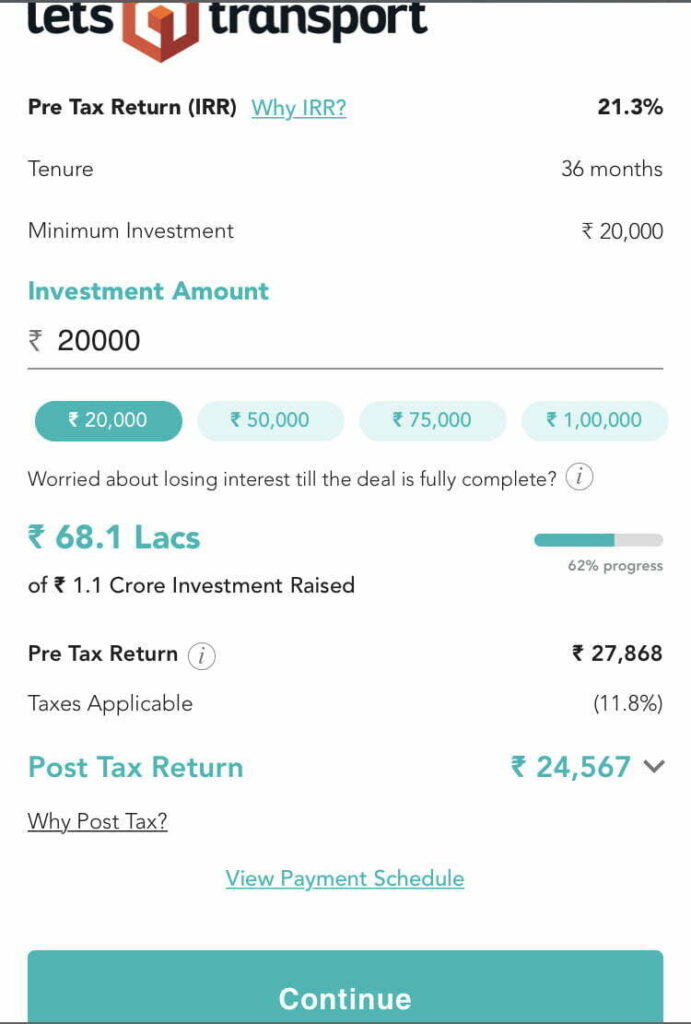The height and width of the screenshot is (1024, 691).
Task: Focus the Investment Amount input field
Action: click(350, 341)
